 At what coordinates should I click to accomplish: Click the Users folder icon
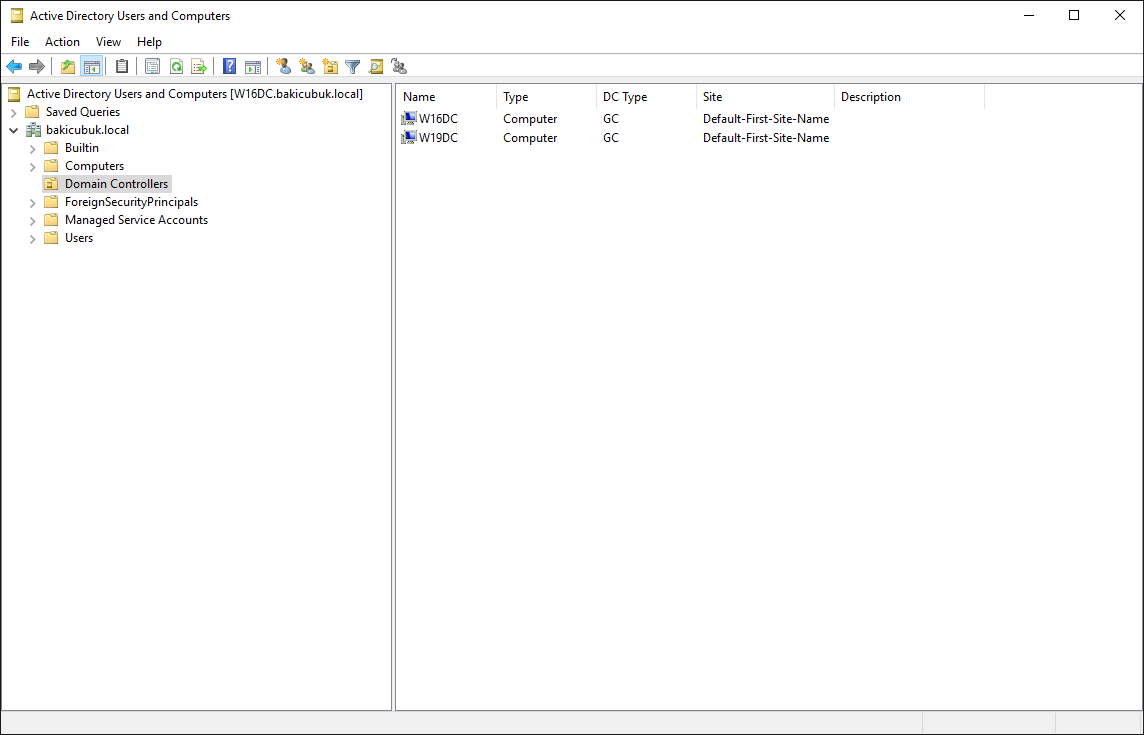coord(51,238)
